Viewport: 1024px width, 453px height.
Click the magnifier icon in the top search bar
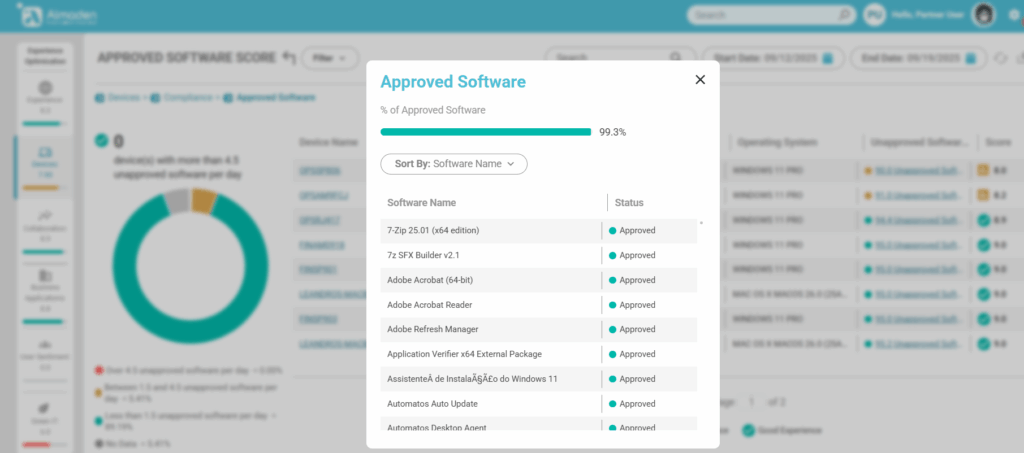pos(845,16)
